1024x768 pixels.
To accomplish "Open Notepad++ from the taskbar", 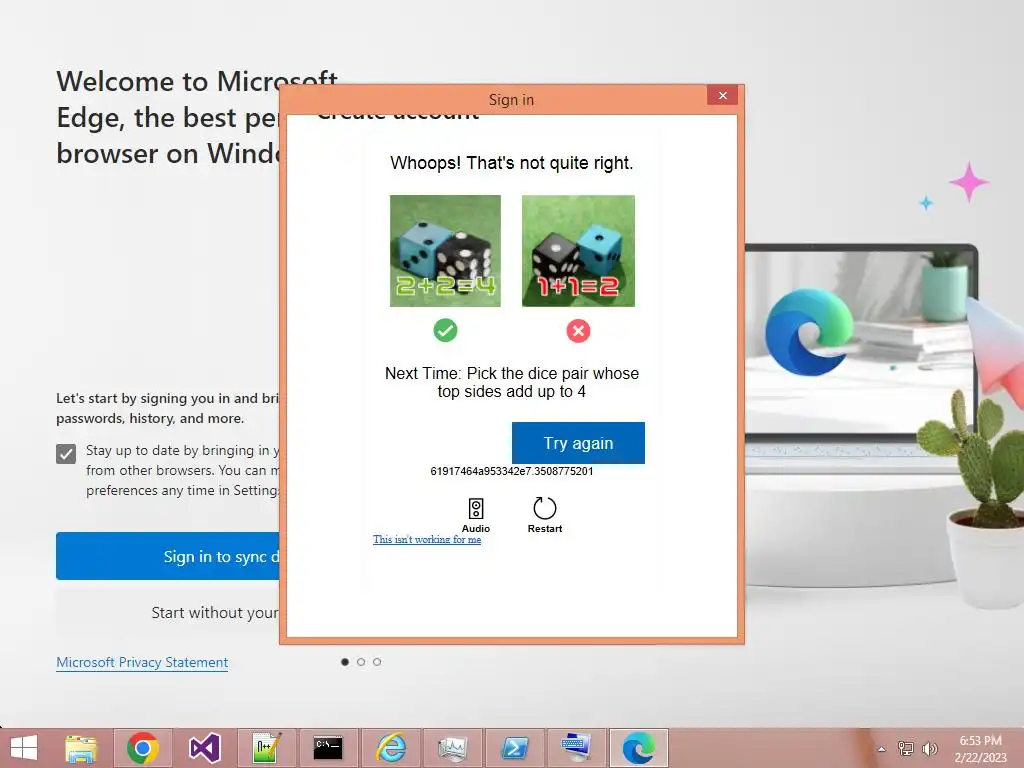I will pyautogui.click(x=266, y=748).
